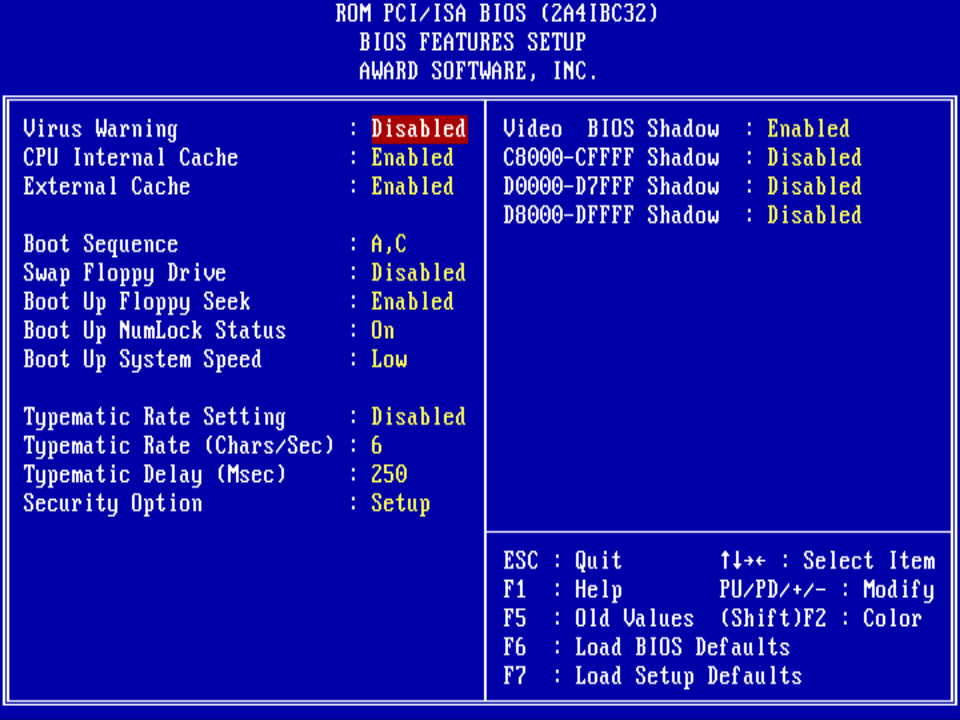Click the PU/PD/+/- : Modify hint

827,590
